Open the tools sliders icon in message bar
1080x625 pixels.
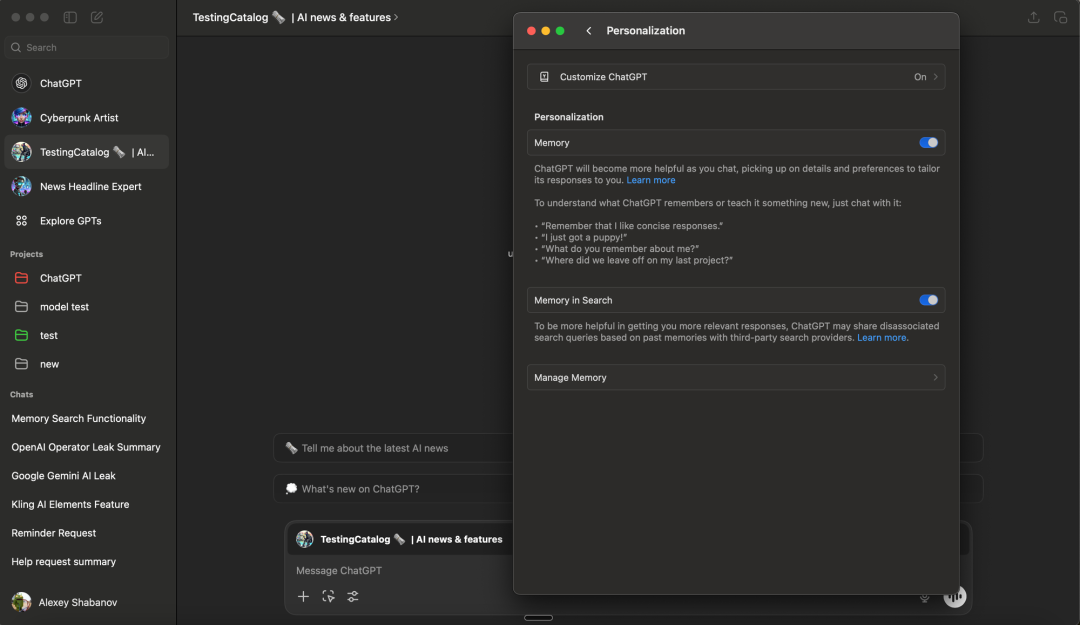(x=353, y=596)
